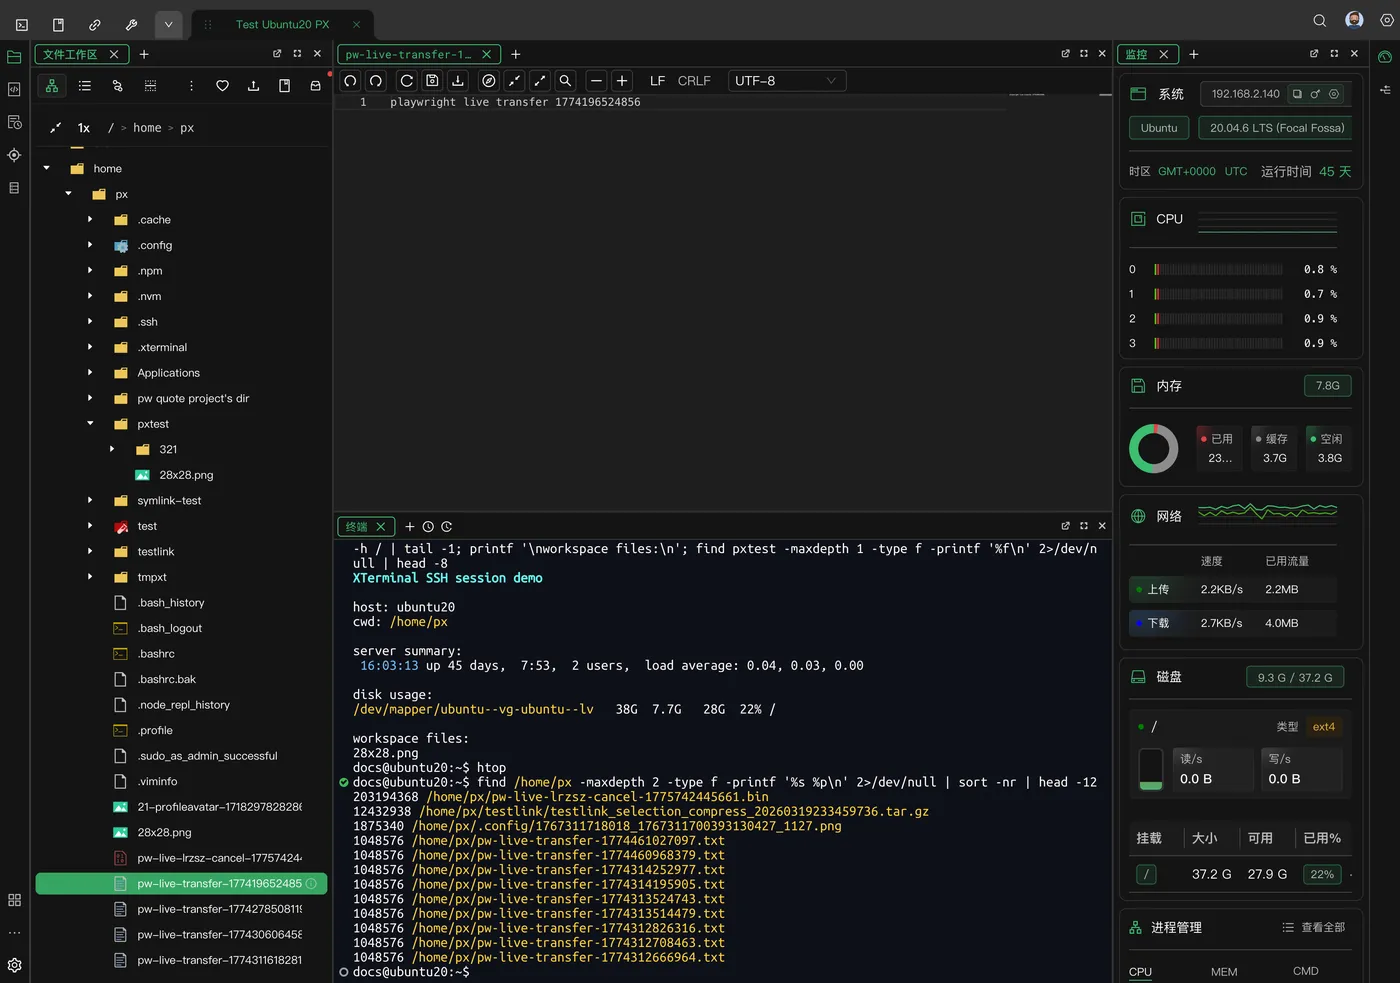Open the .viminfo file
The height and width of the screenshot is (983, 1400).
pyautogui.click(x=157, y=782)
